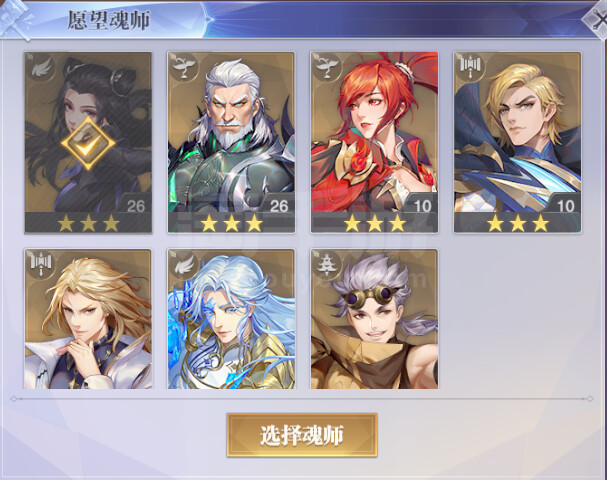Image resolution: width=607 pixels, height=480 pixels.
Task: Click the wing class icon on black-haired woman card
Action: [x=41, y=67]
